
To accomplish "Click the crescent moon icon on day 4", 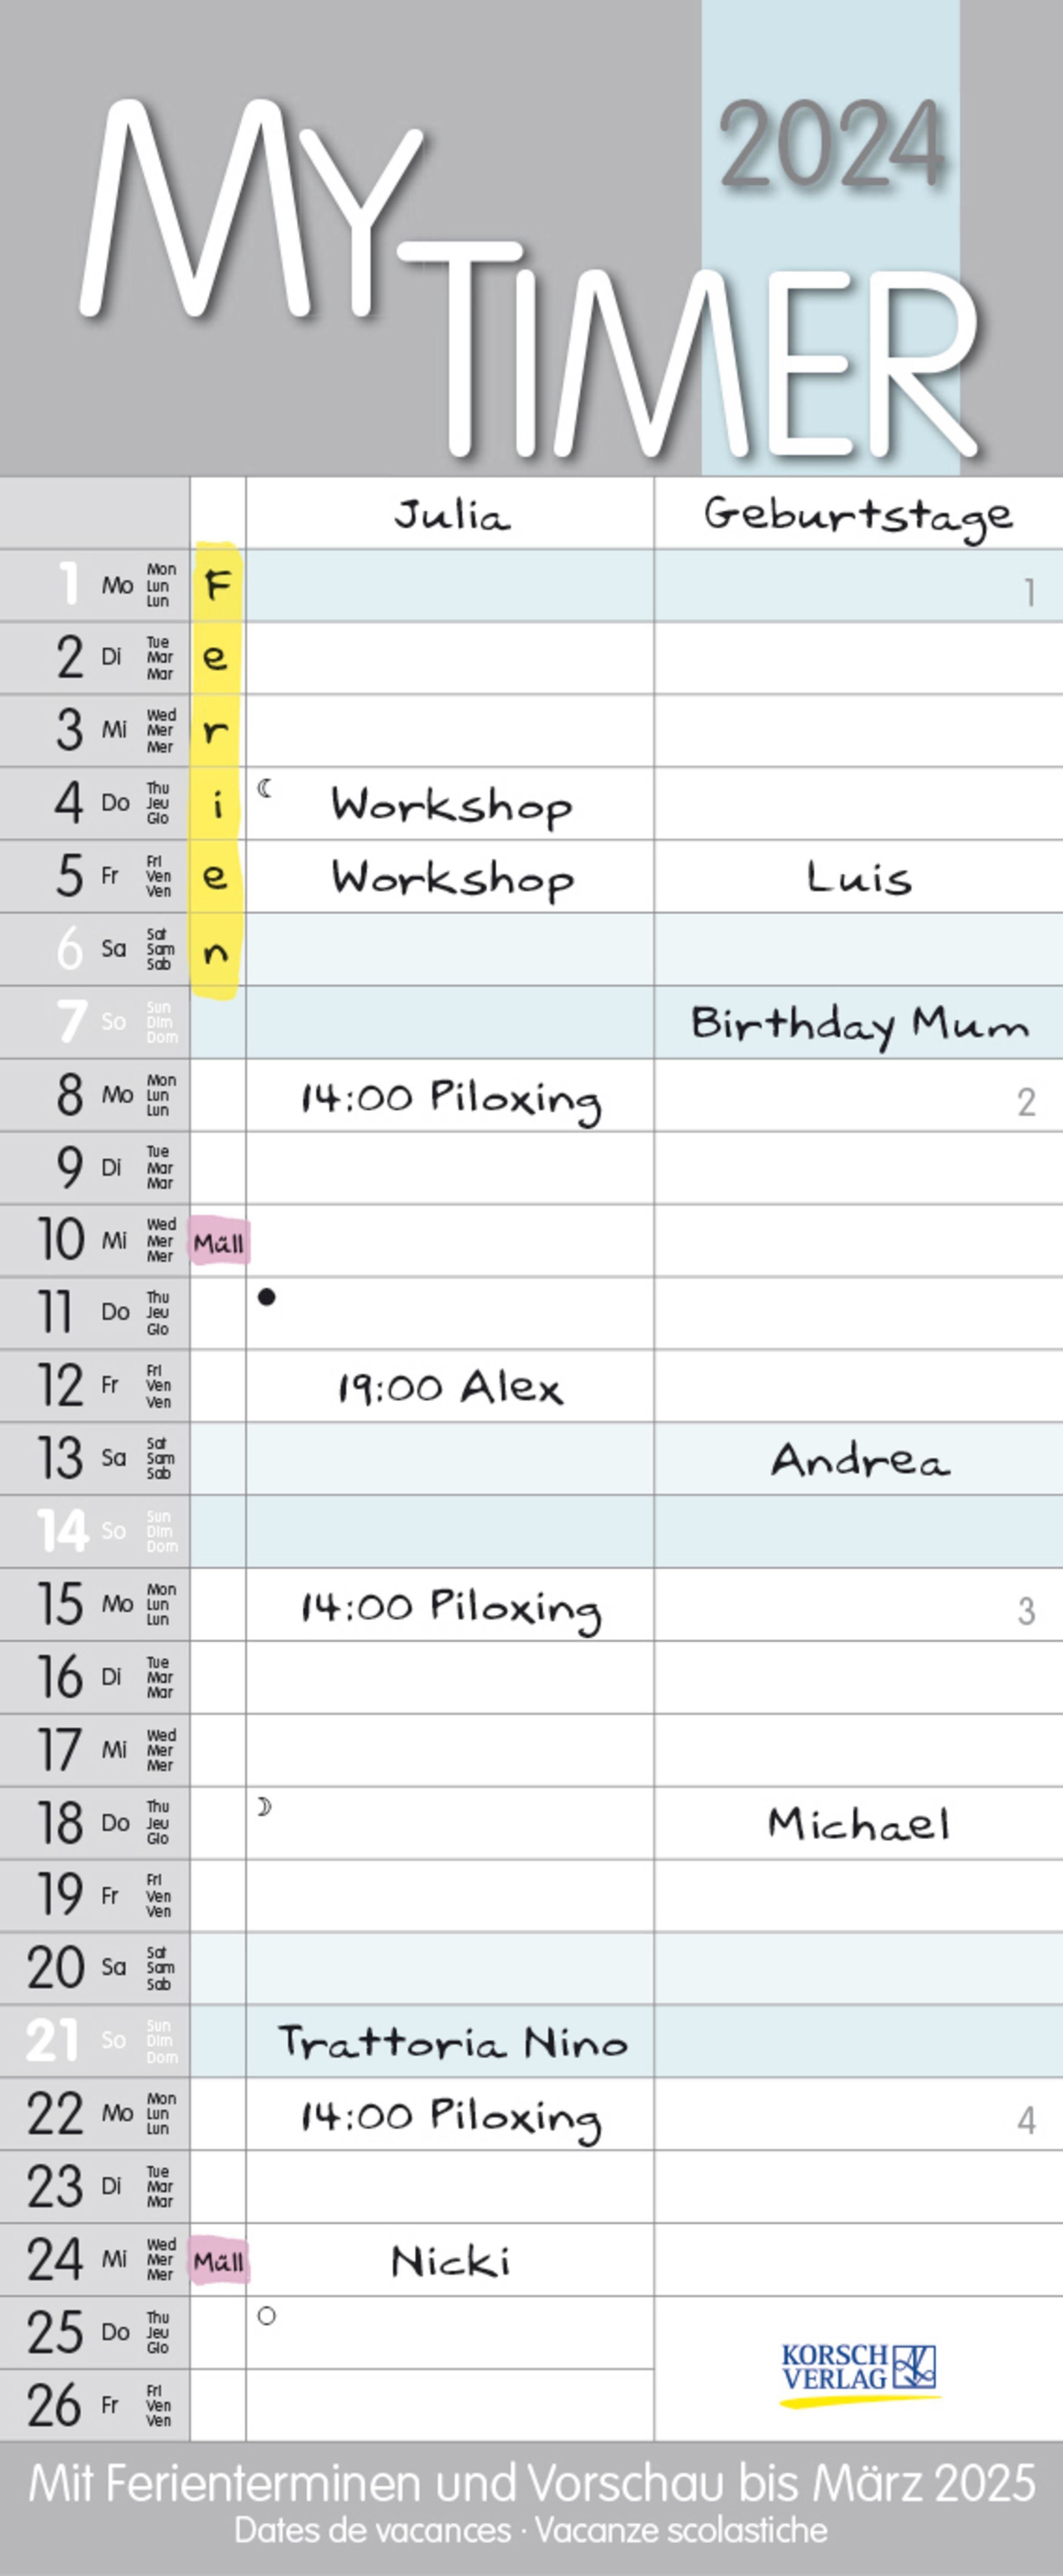I will click(x=265, y=789).
